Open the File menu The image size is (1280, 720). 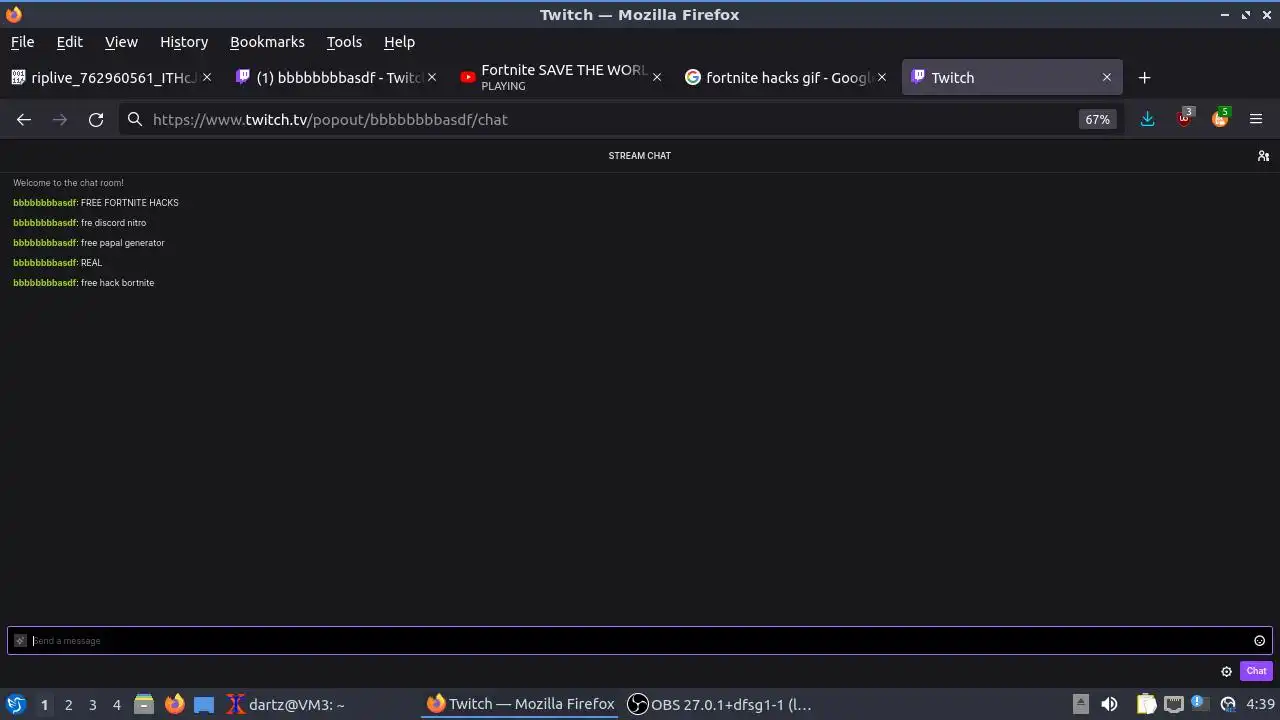22,42
